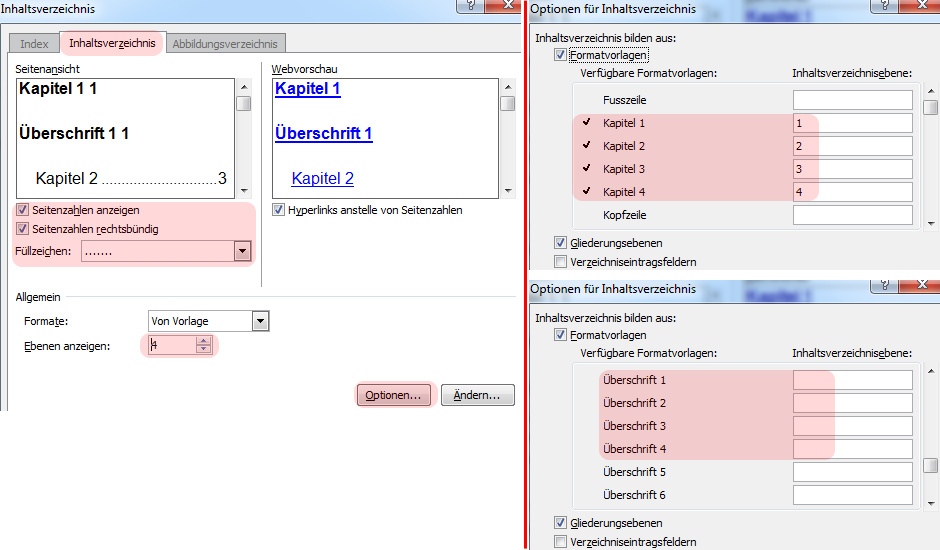Click the level field next to Fusszeile
This screenshot has width=940, height=550.
click(852, 100)
